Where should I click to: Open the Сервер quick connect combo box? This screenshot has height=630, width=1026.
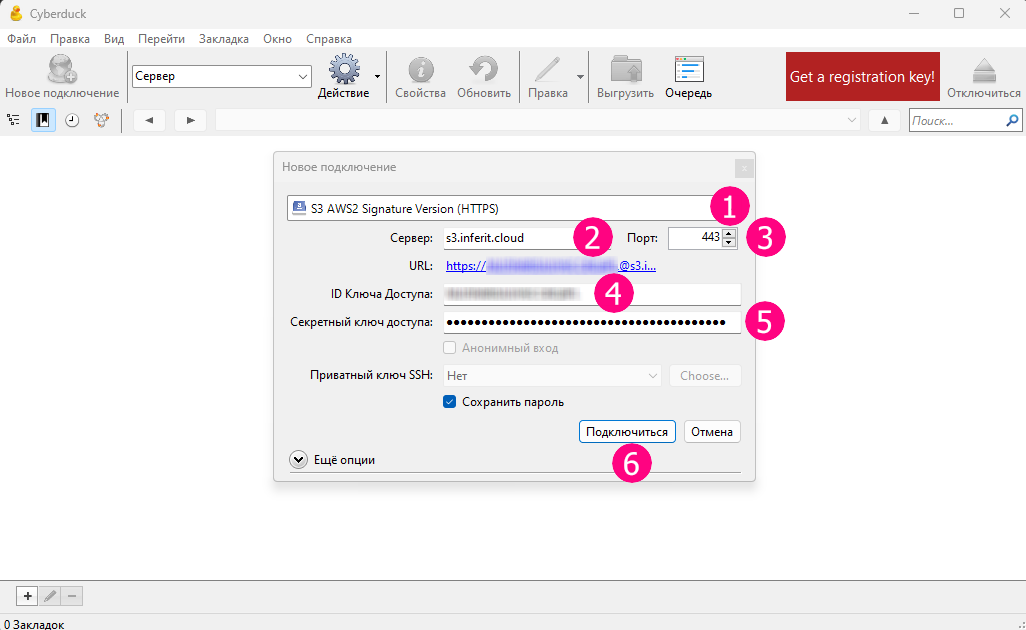(221, 76)
